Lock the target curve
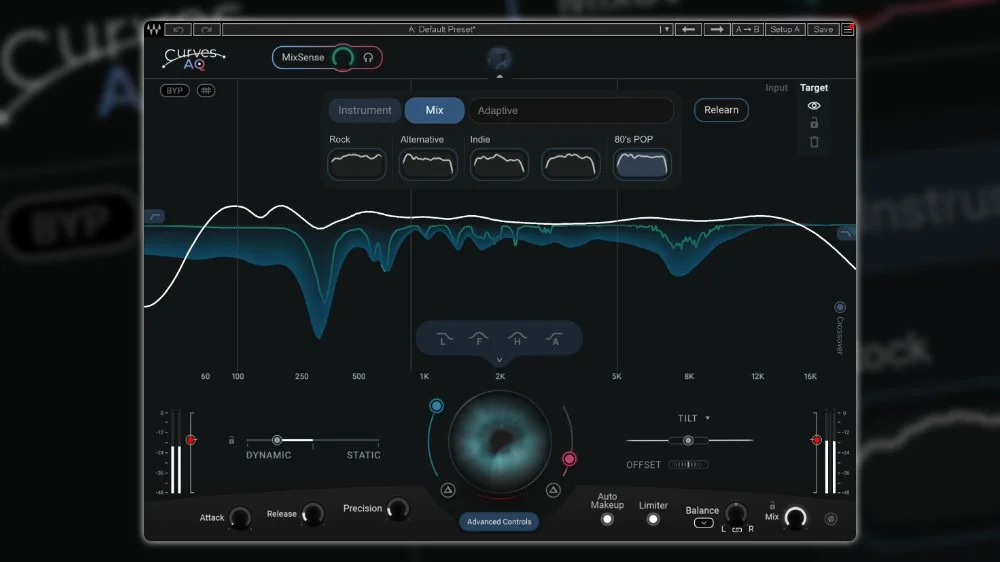Image resolution: width=1000 pixels, height=562 pixels. pyautogui.click(x=814, y=123)
